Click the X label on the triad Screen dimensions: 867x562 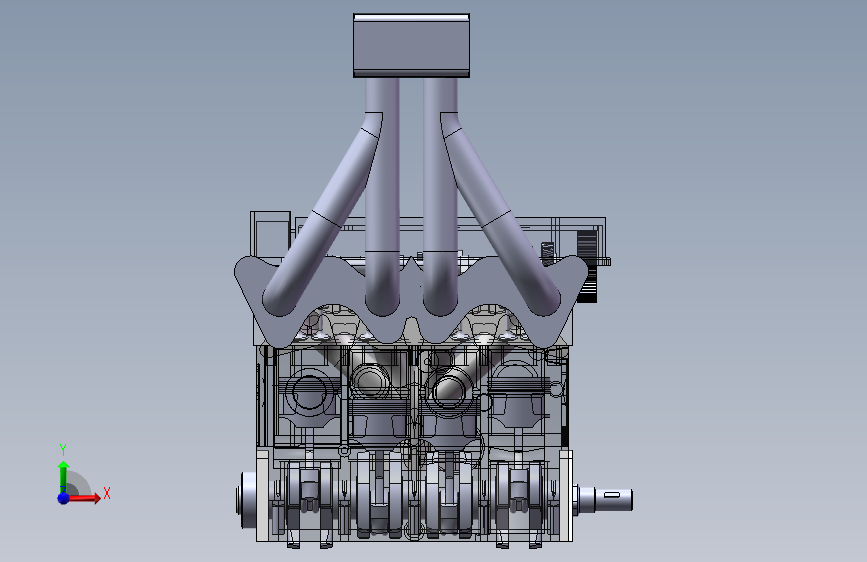pos(107,493)
